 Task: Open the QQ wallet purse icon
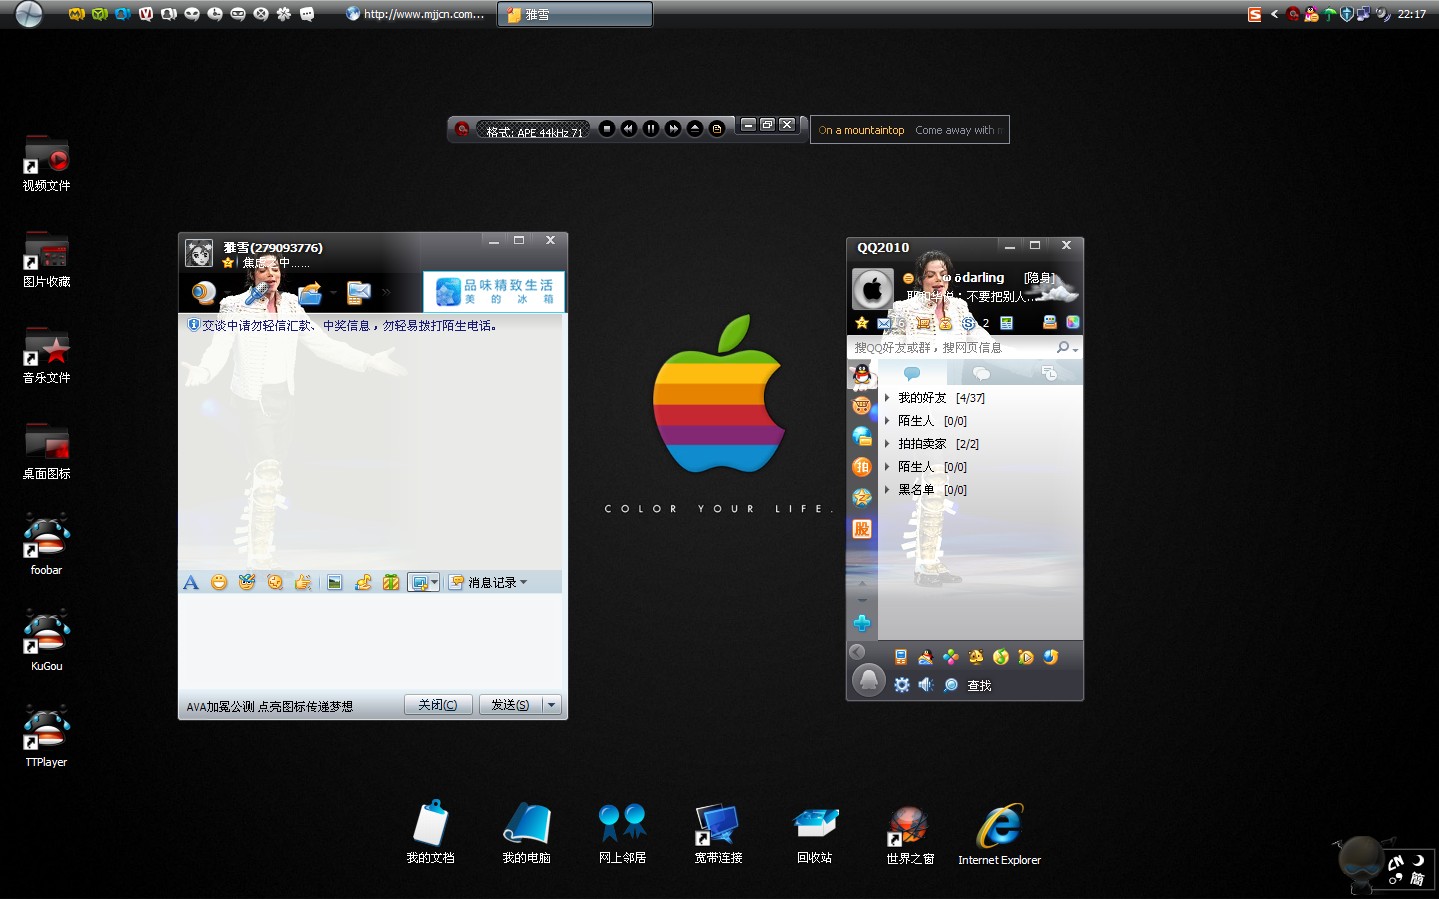945,323
